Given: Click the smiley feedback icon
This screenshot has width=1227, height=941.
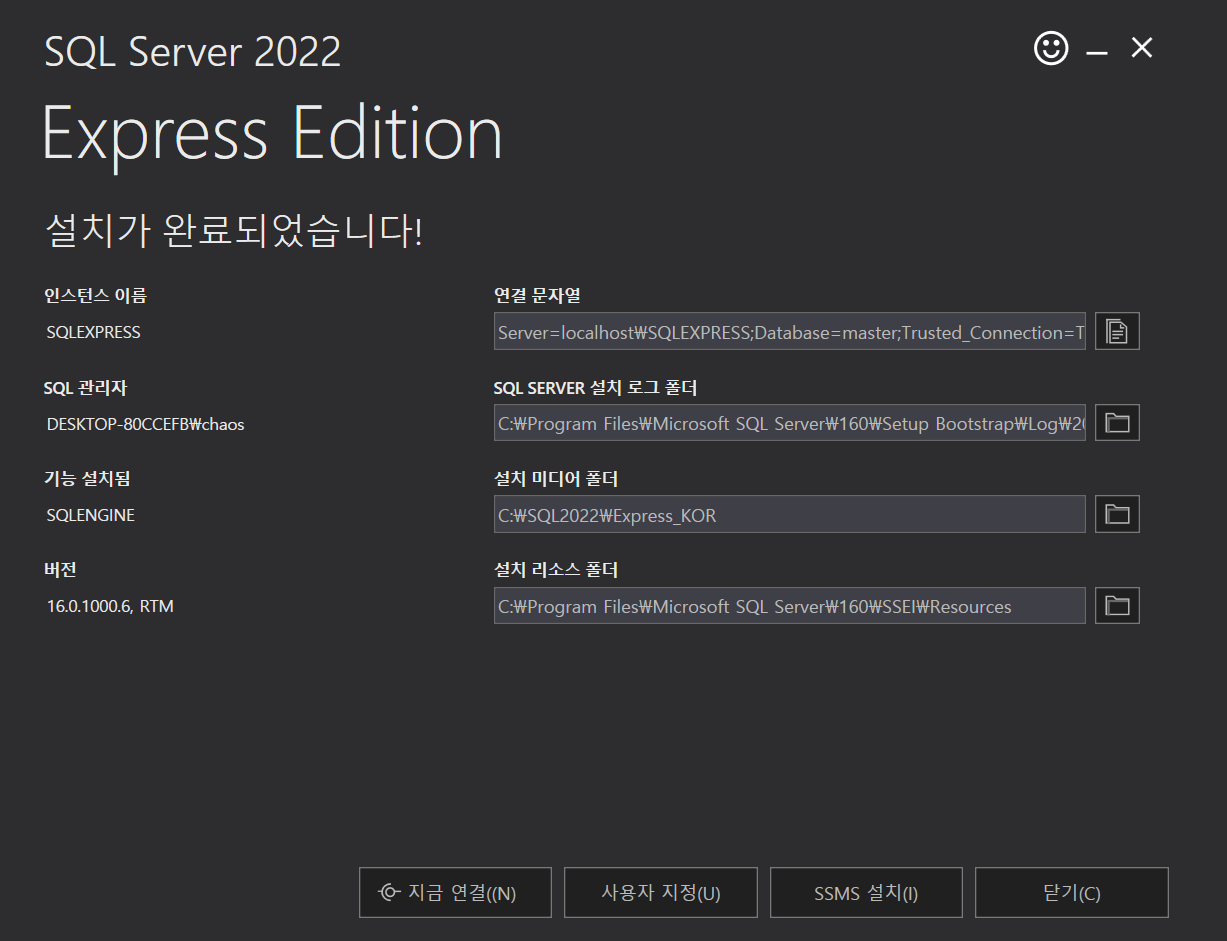Looking at the screenshot, I should point(1051,48).
